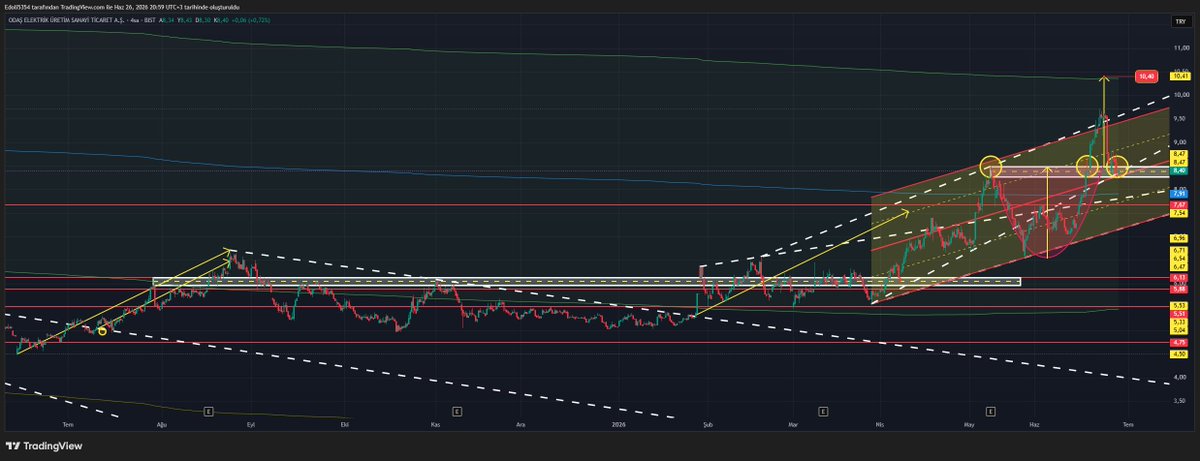Select the red 4,75 price label
This screenshot has height=461, width=1200.
tap(1180, 343)
